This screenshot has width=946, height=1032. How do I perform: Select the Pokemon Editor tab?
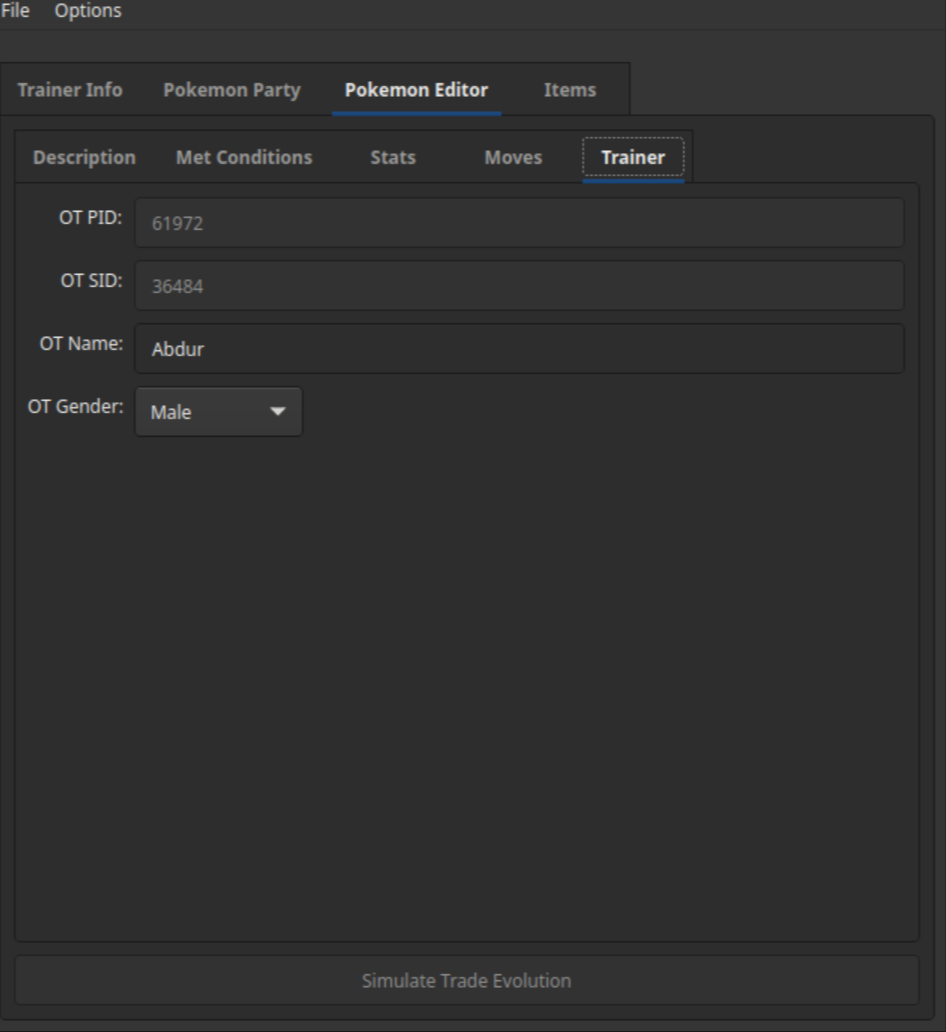coord(416,90)
